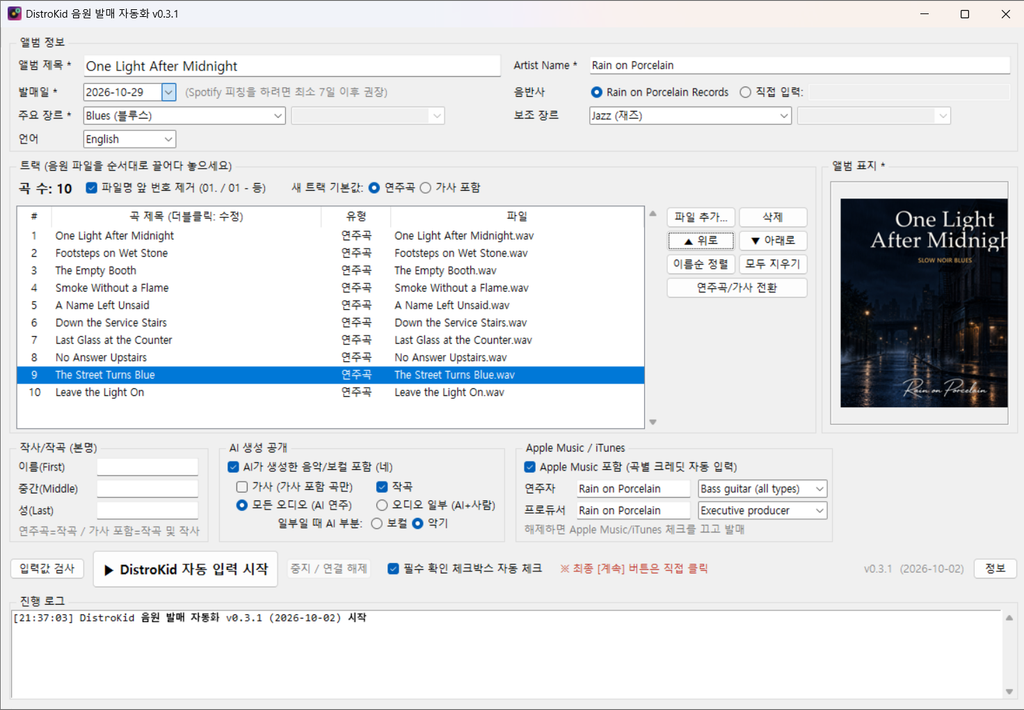1024x710 pixels.
Task: Click the 곡 제목 column header
Action: click(x=186, y=217)
